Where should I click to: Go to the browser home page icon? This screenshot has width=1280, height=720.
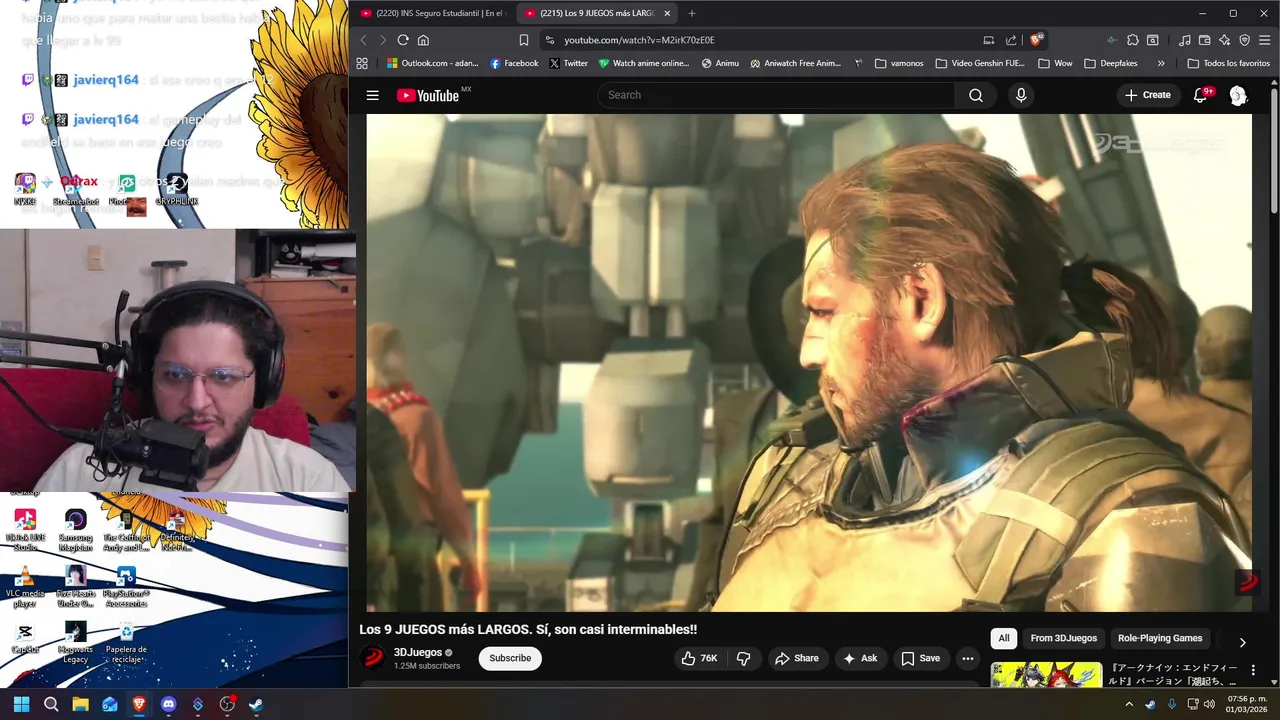[x=423, y=40]
